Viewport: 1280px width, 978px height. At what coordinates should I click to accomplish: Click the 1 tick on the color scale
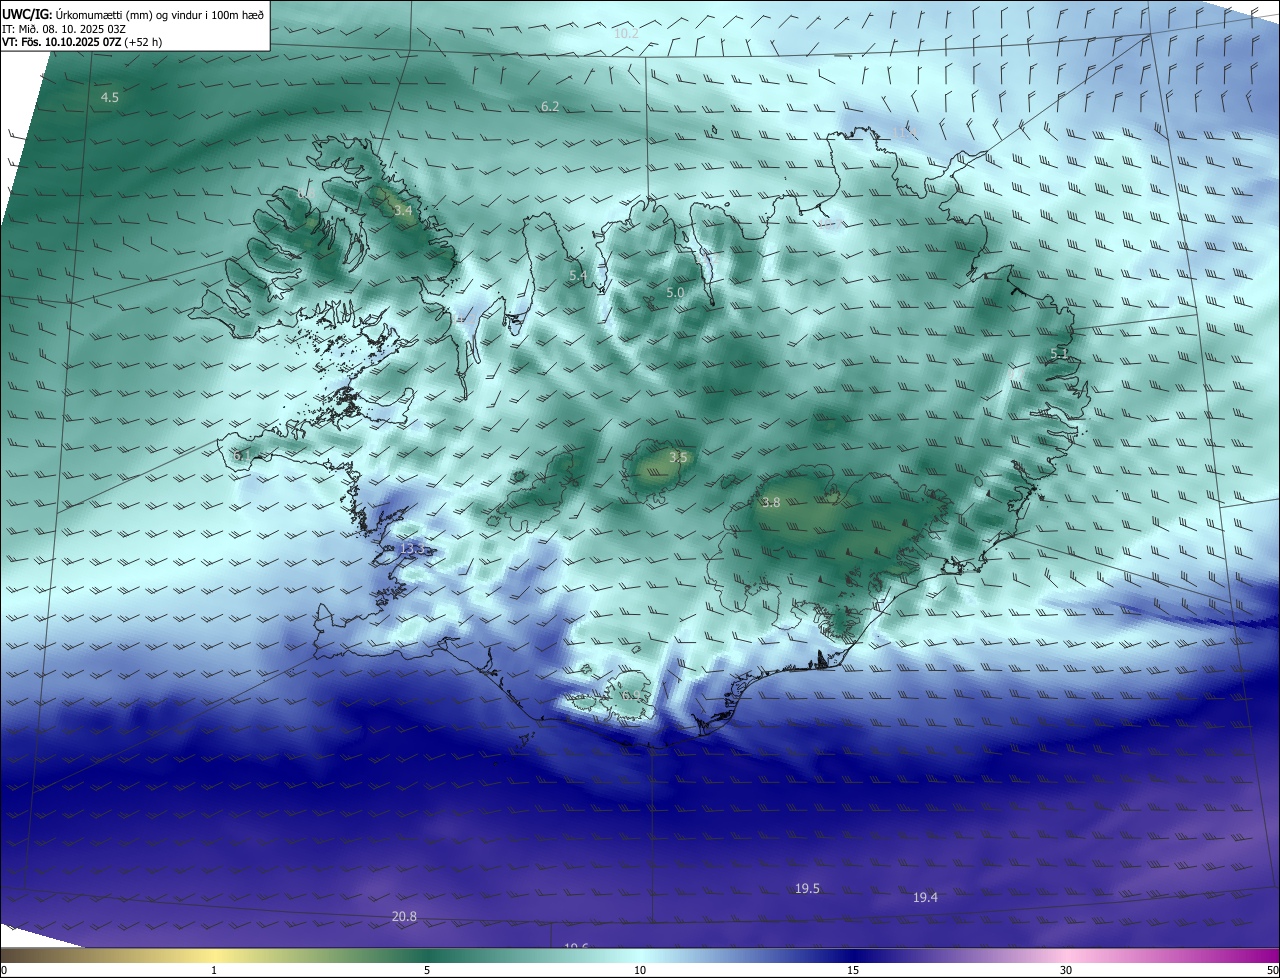click(215, 970)
